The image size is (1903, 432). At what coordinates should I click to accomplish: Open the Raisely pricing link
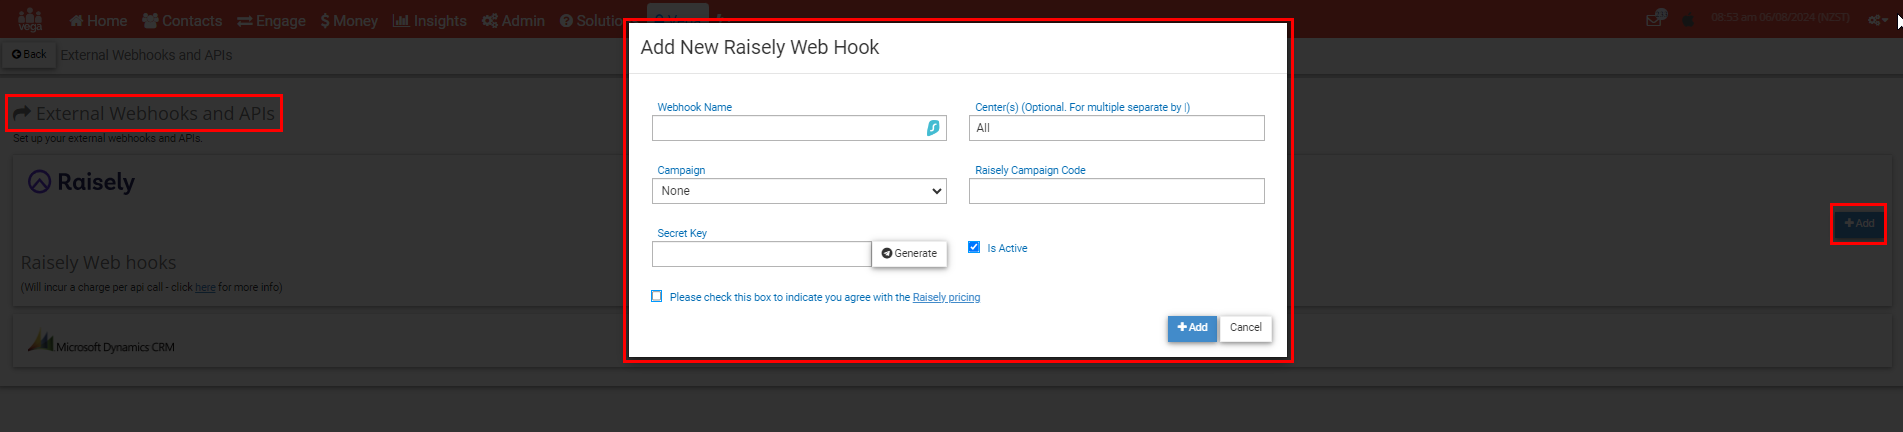tap(946, 297)
